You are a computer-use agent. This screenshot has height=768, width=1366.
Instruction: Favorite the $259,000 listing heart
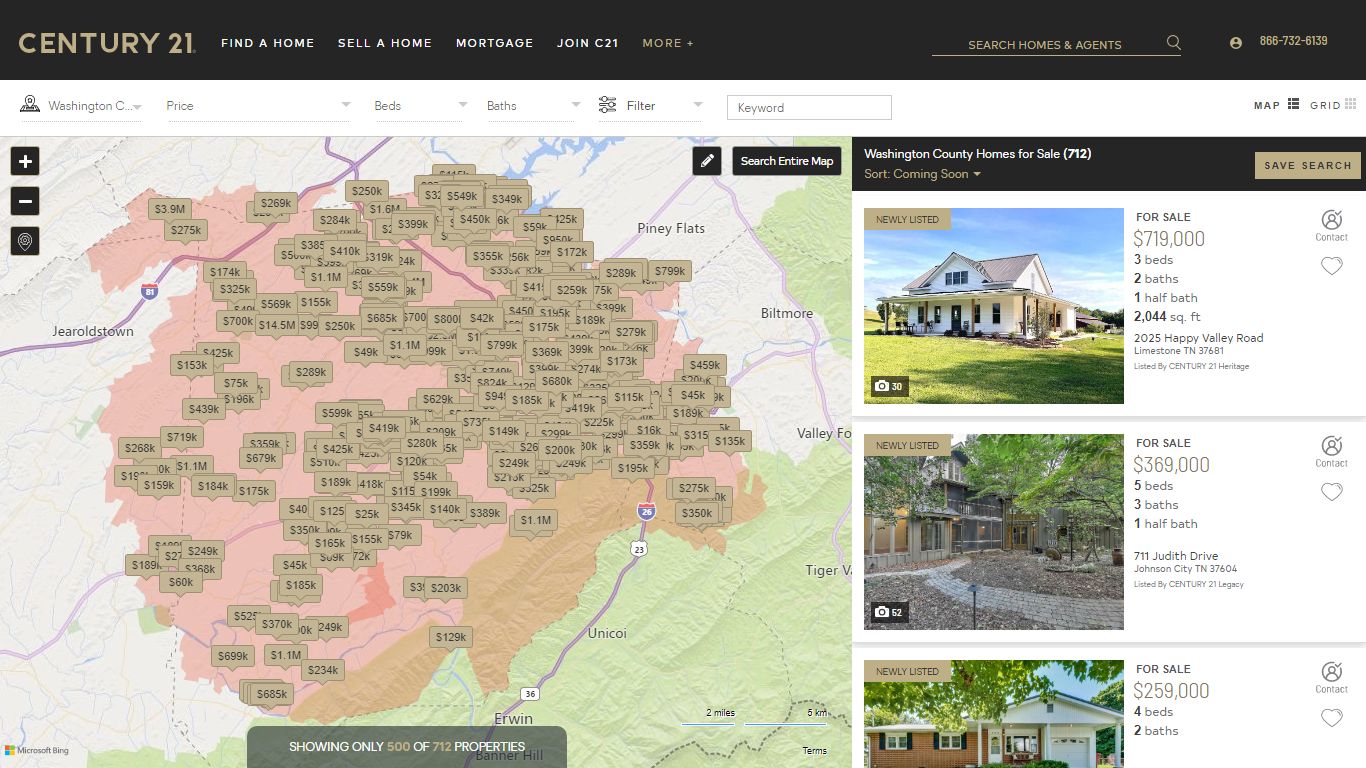pyautogui.click(x=1331, y=718)
